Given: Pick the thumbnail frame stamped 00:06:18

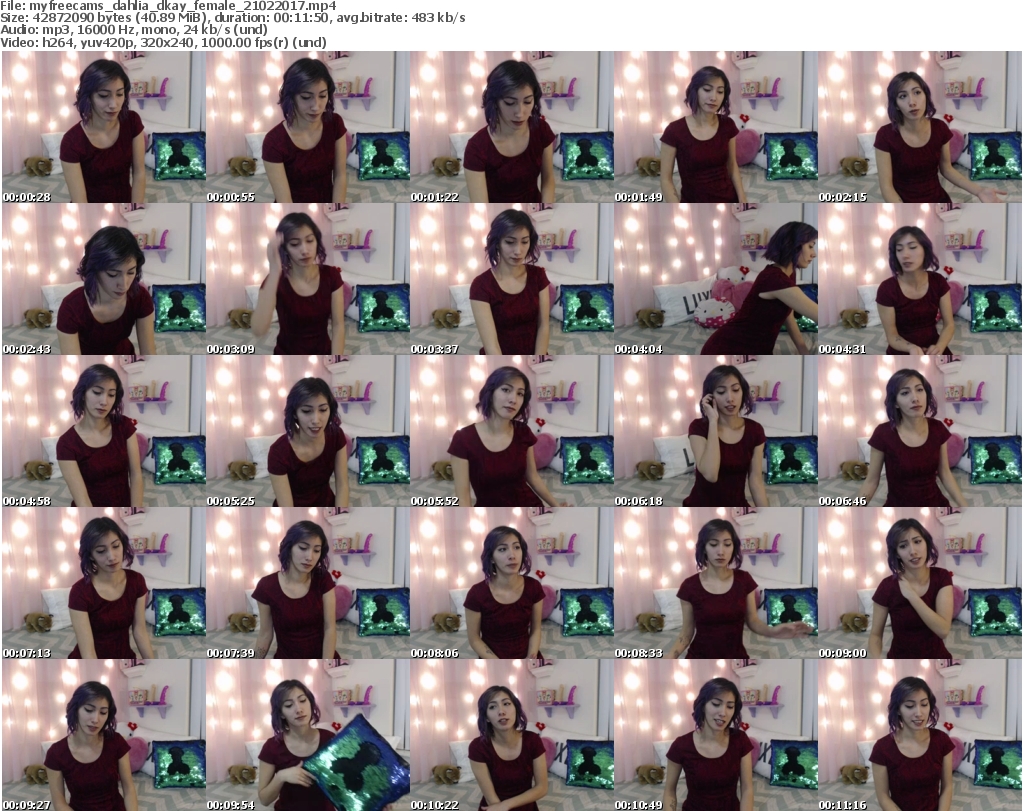Looking at the screenshot, I should click(715, 432).
